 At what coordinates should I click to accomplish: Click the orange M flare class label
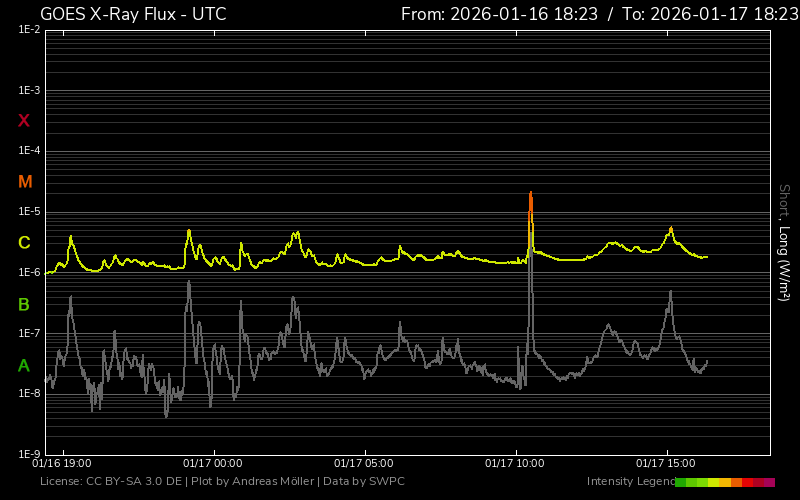[x=25, y=182]
